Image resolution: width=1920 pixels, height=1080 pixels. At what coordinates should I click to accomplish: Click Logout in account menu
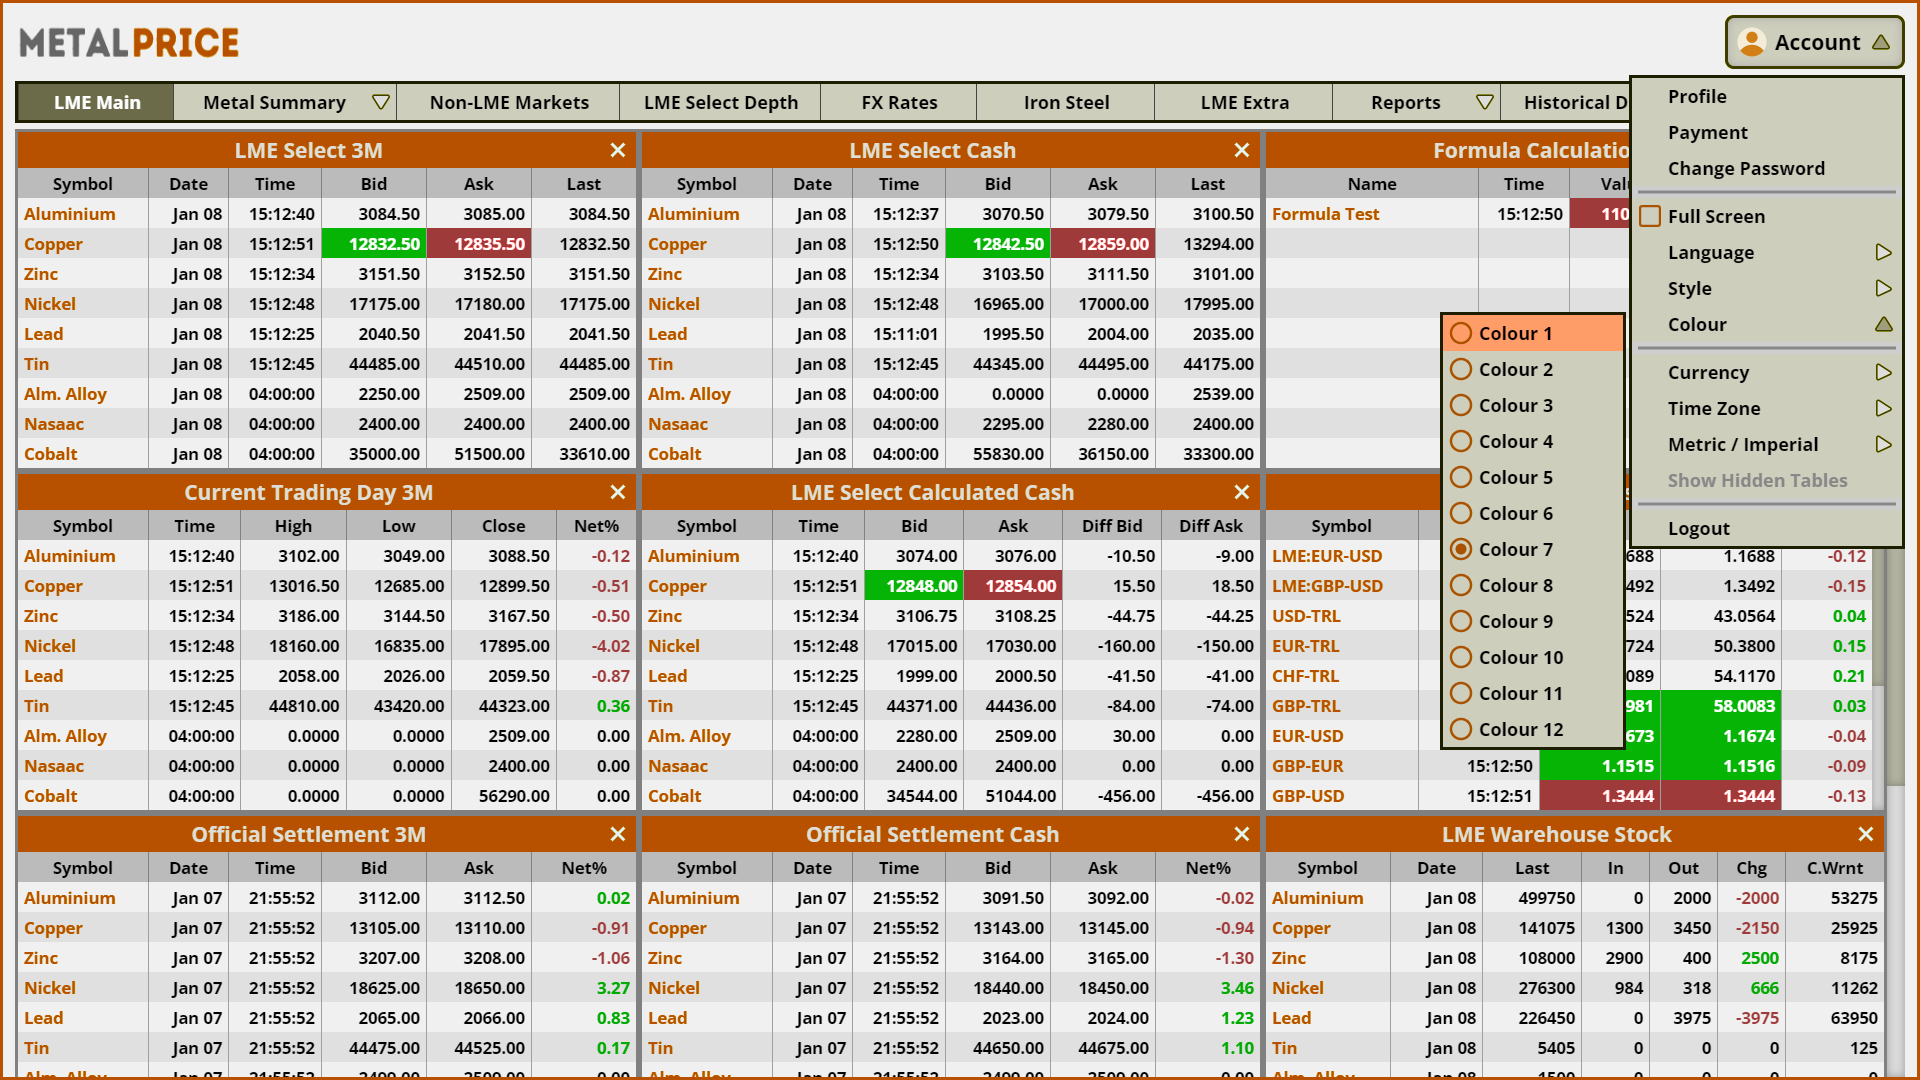(x=1698, y=528)
